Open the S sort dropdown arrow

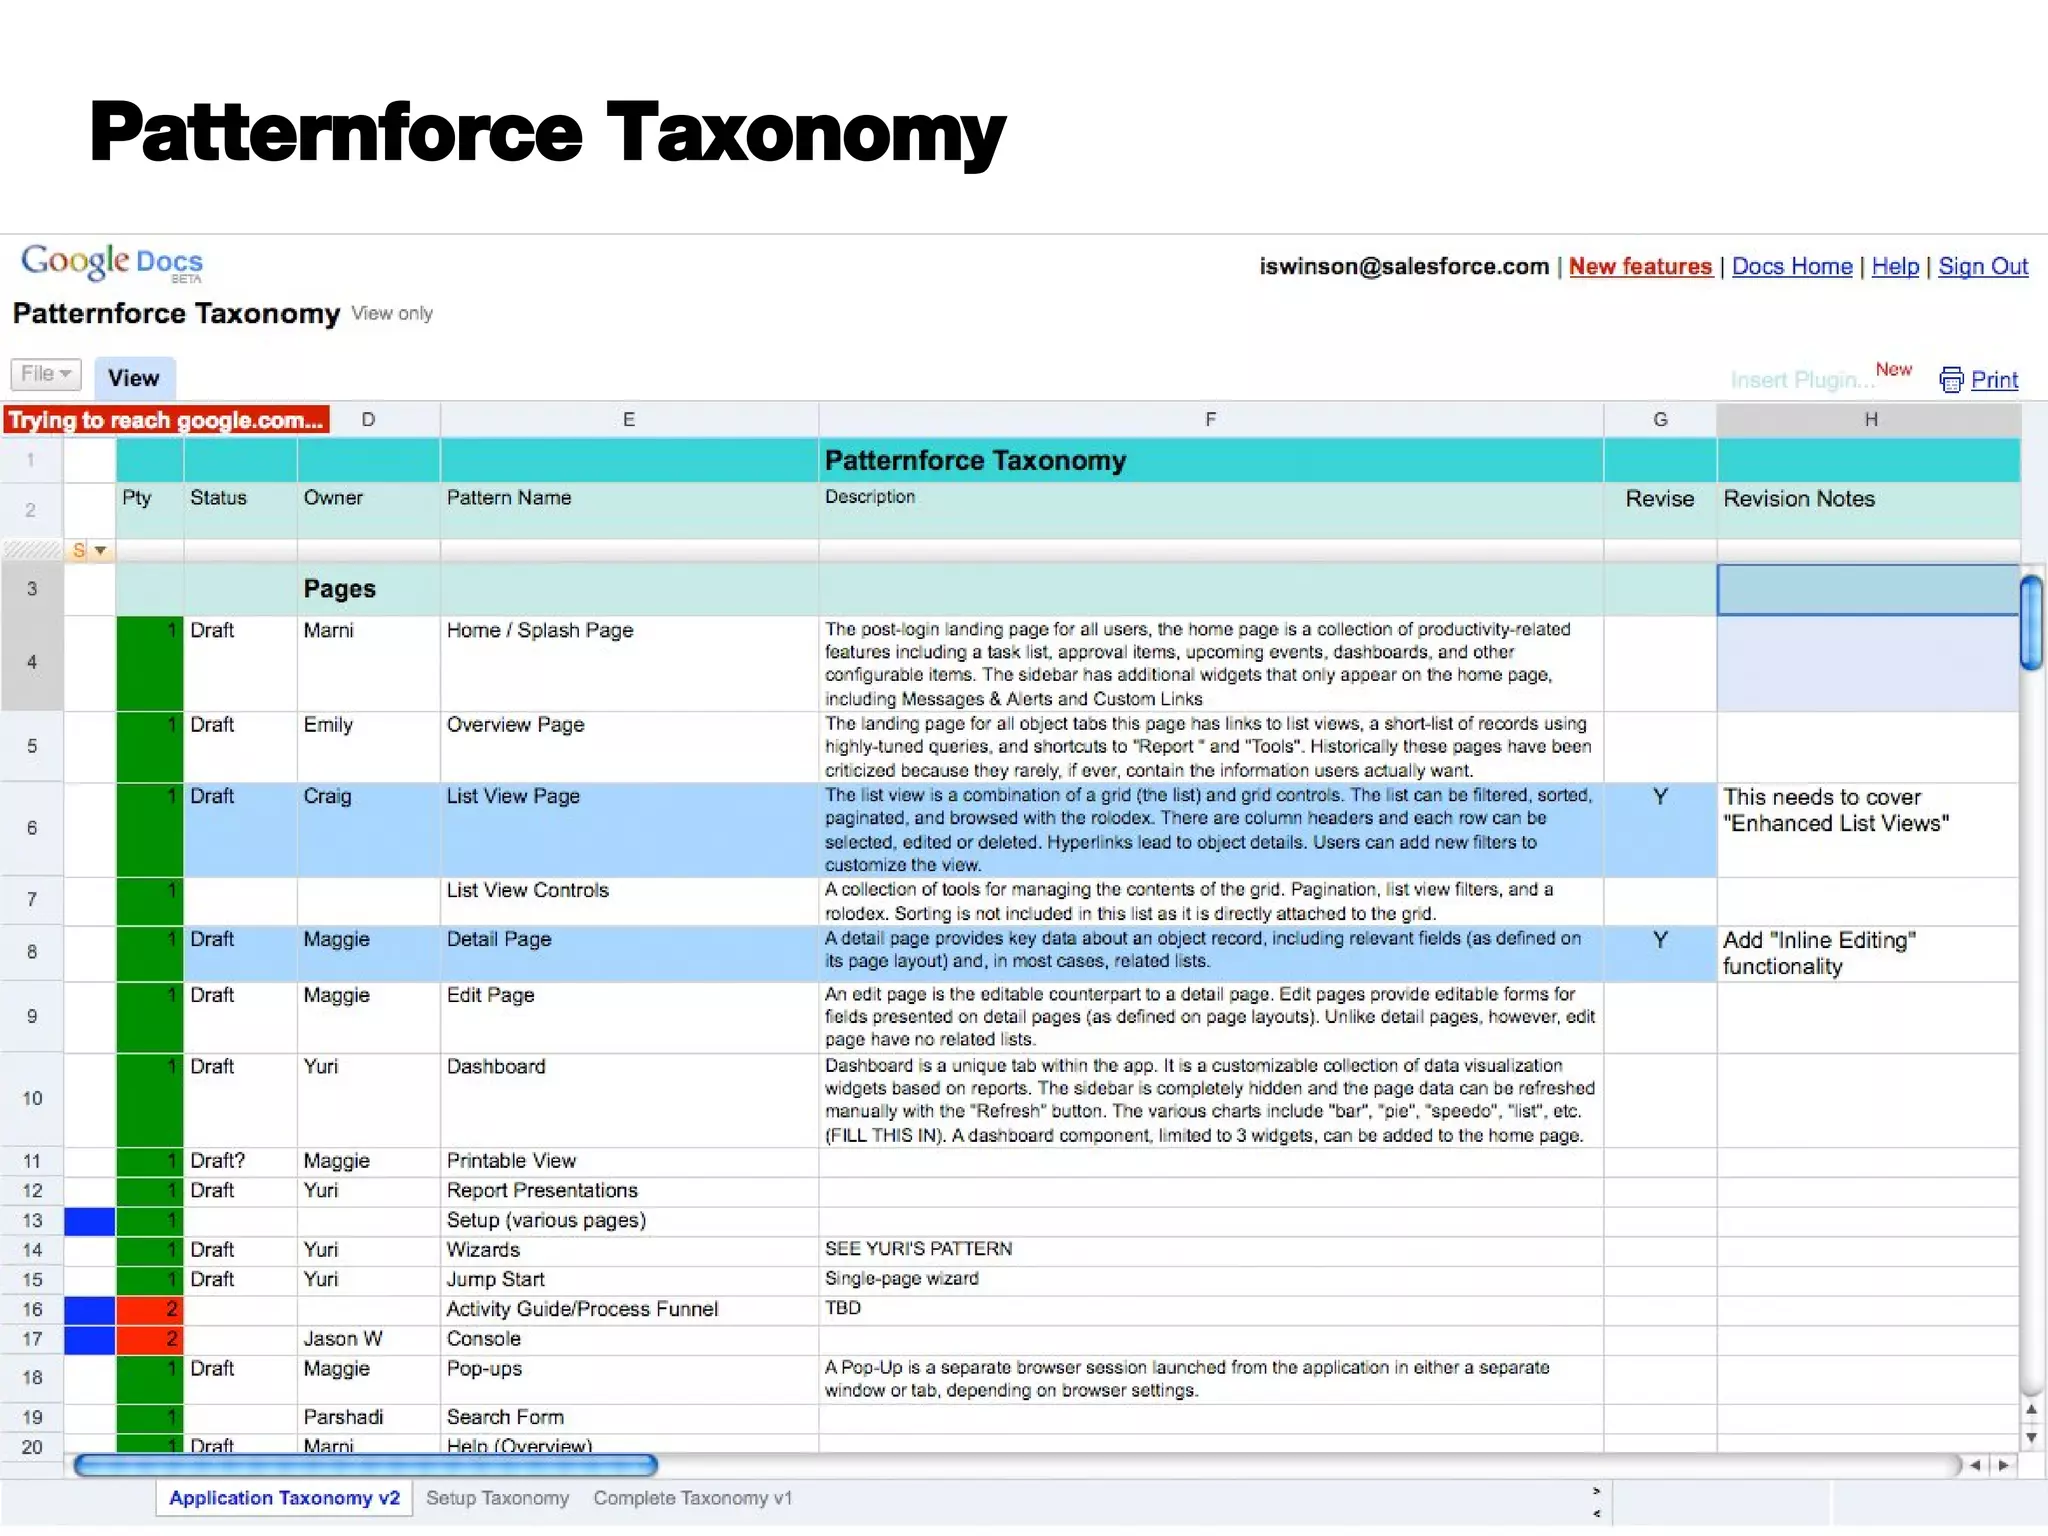coord(100,550)
